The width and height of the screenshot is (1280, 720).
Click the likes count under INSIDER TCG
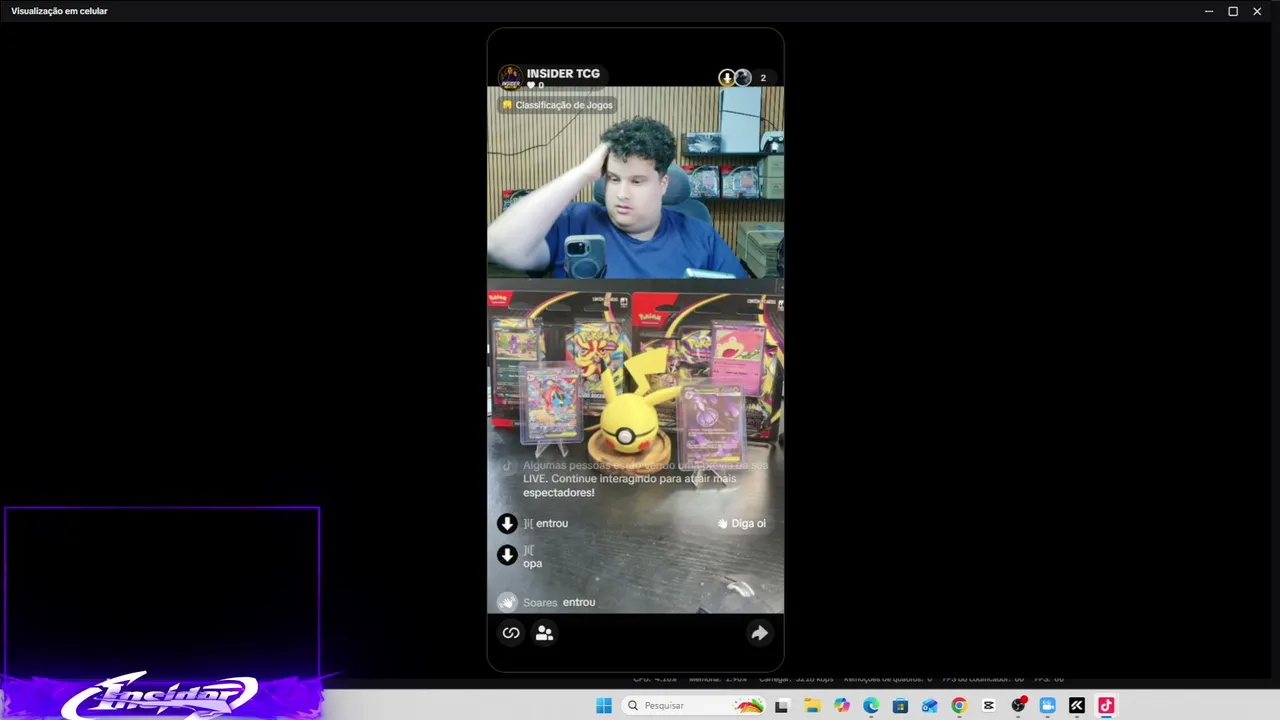coord(536,86)
